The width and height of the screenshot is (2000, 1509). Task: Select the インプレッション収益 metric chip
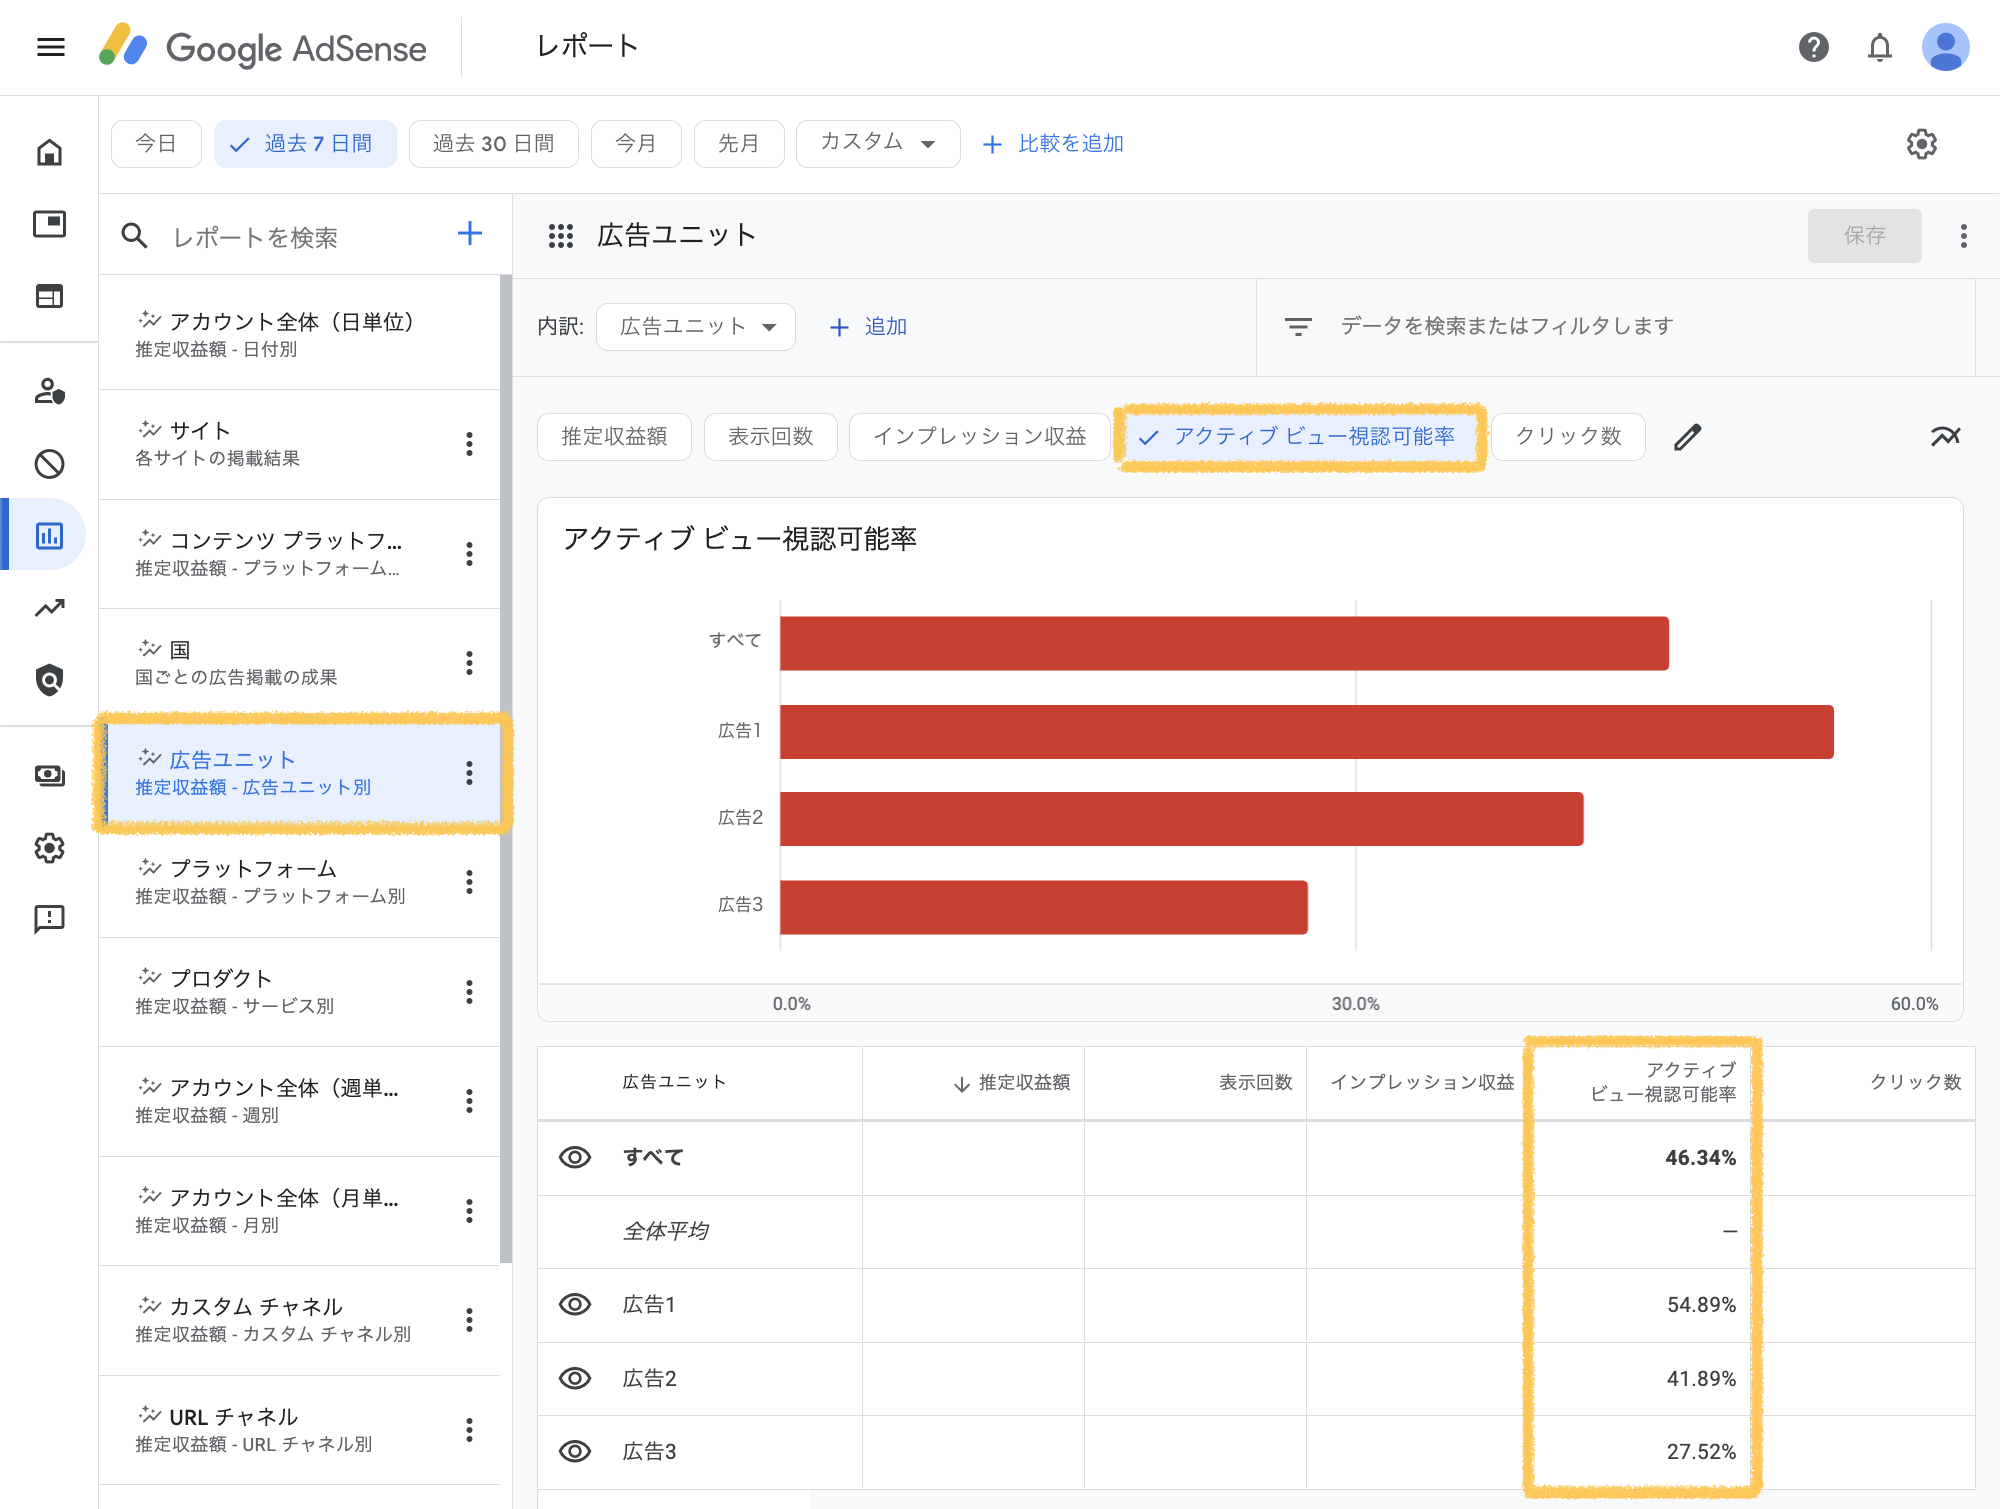[979, 437]
